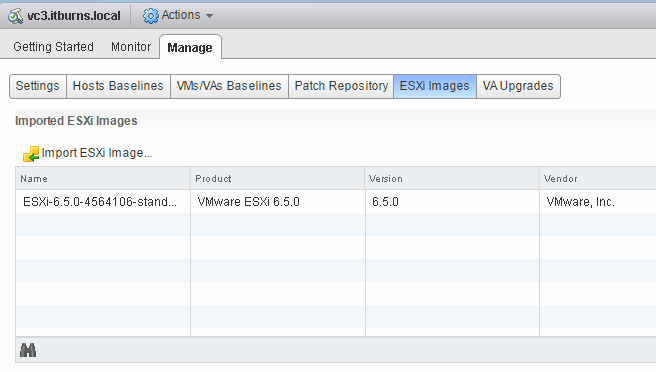Click the vc3.itburns.local title text
The width and height of the screenshot is (656, 372).
pos(74,16)
